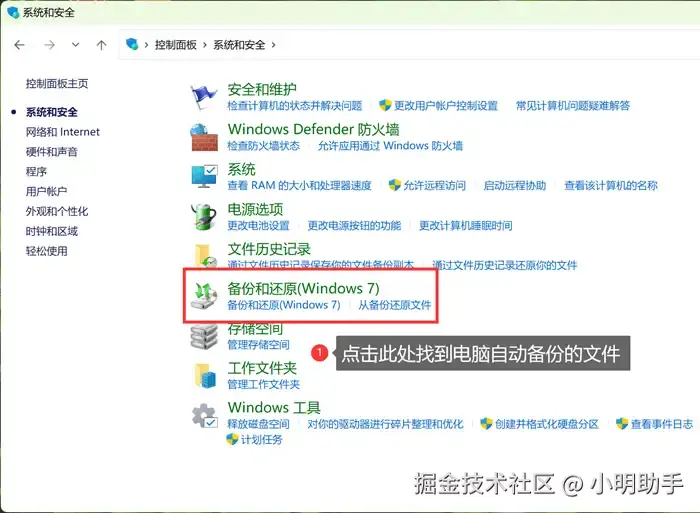This screenshot has width=700, height=513.
Task: Open 程序 category in the sidebar
Action: click(36, 171)
